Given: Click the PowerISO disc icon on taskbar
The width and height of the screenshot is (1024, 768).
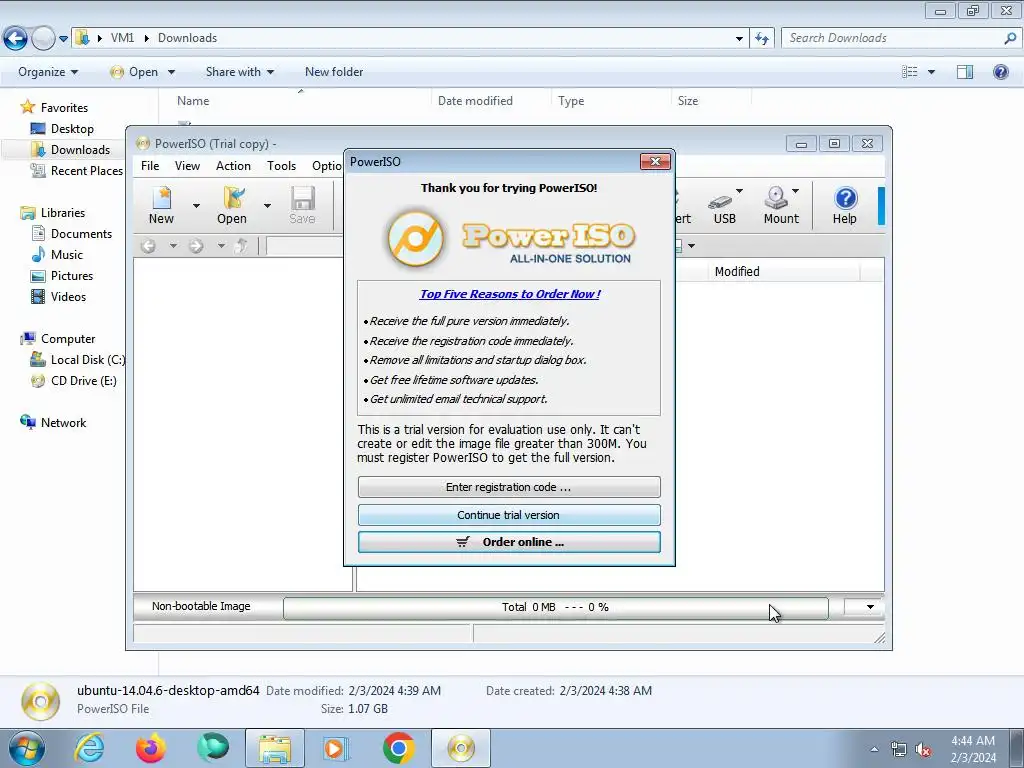Looking at the screenshot, I should [461, 748].
